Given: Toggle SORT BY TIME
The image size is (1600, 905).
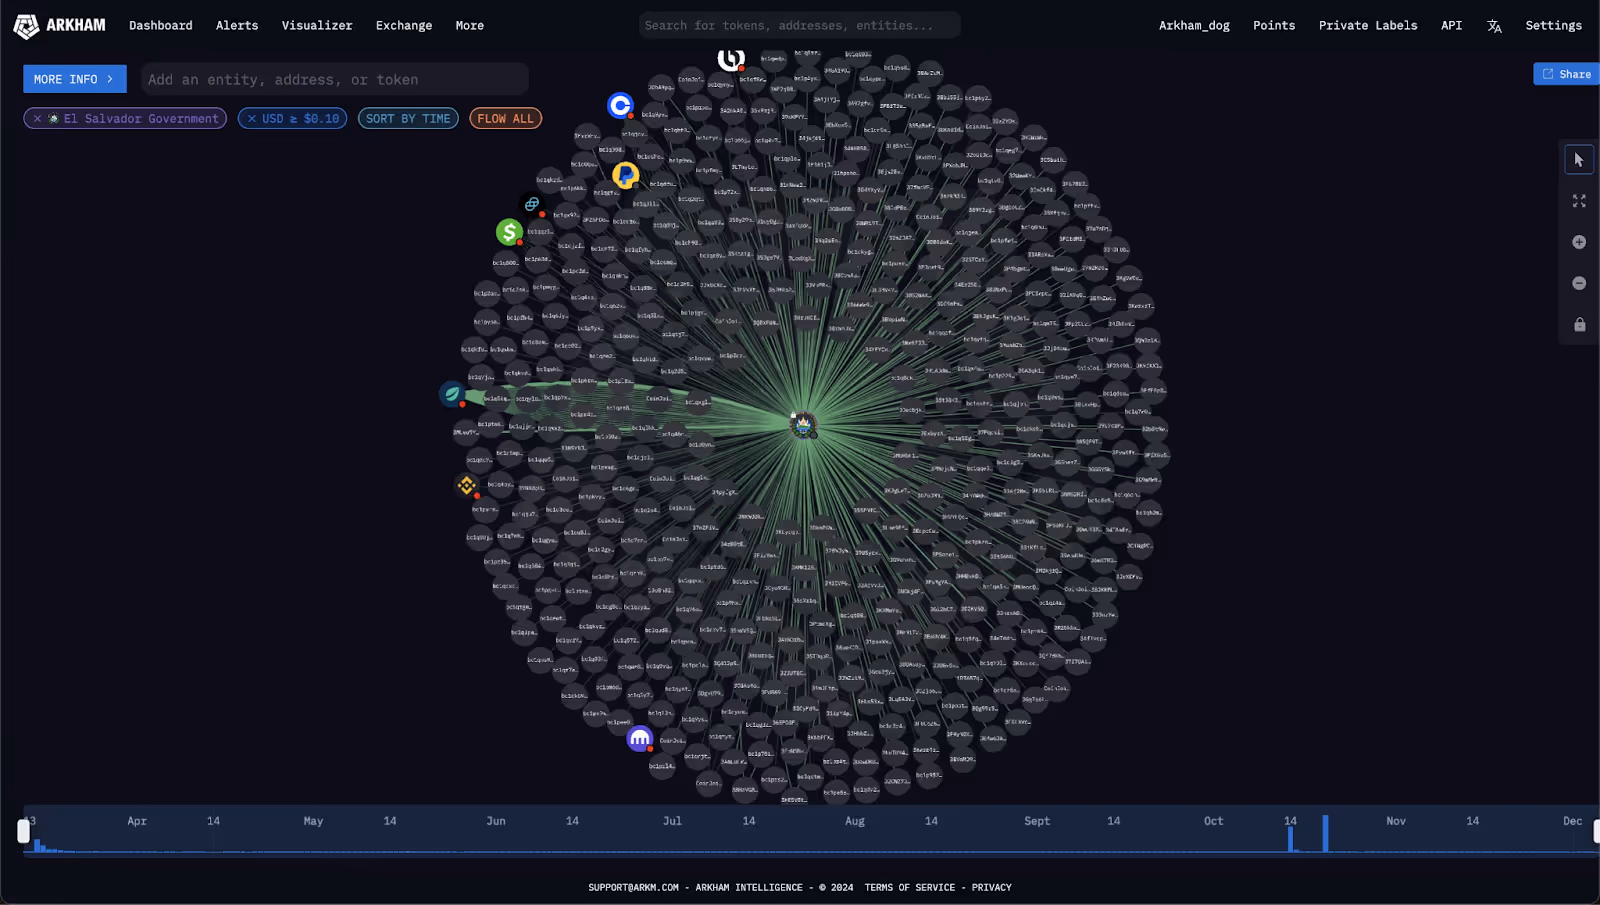Looking at the screenshot, I should point(408,118).
